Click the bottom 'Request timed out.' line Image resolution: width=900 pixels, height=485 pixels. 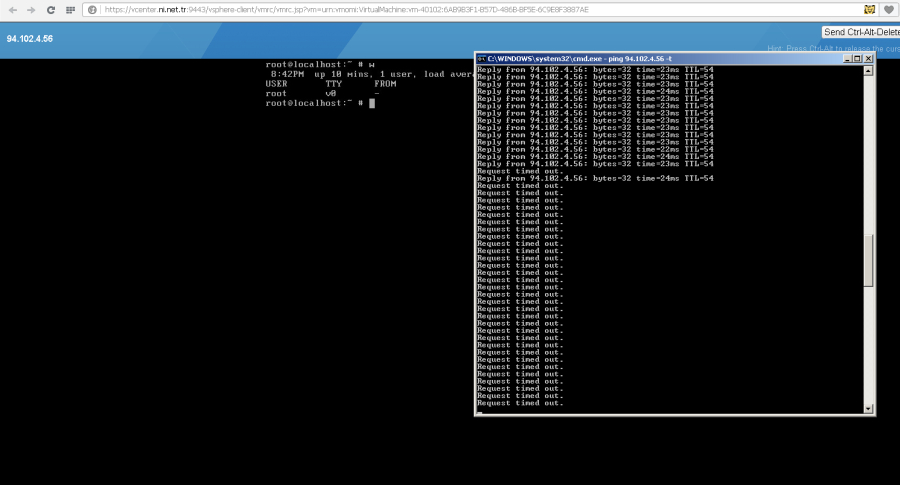coord(520,403)
